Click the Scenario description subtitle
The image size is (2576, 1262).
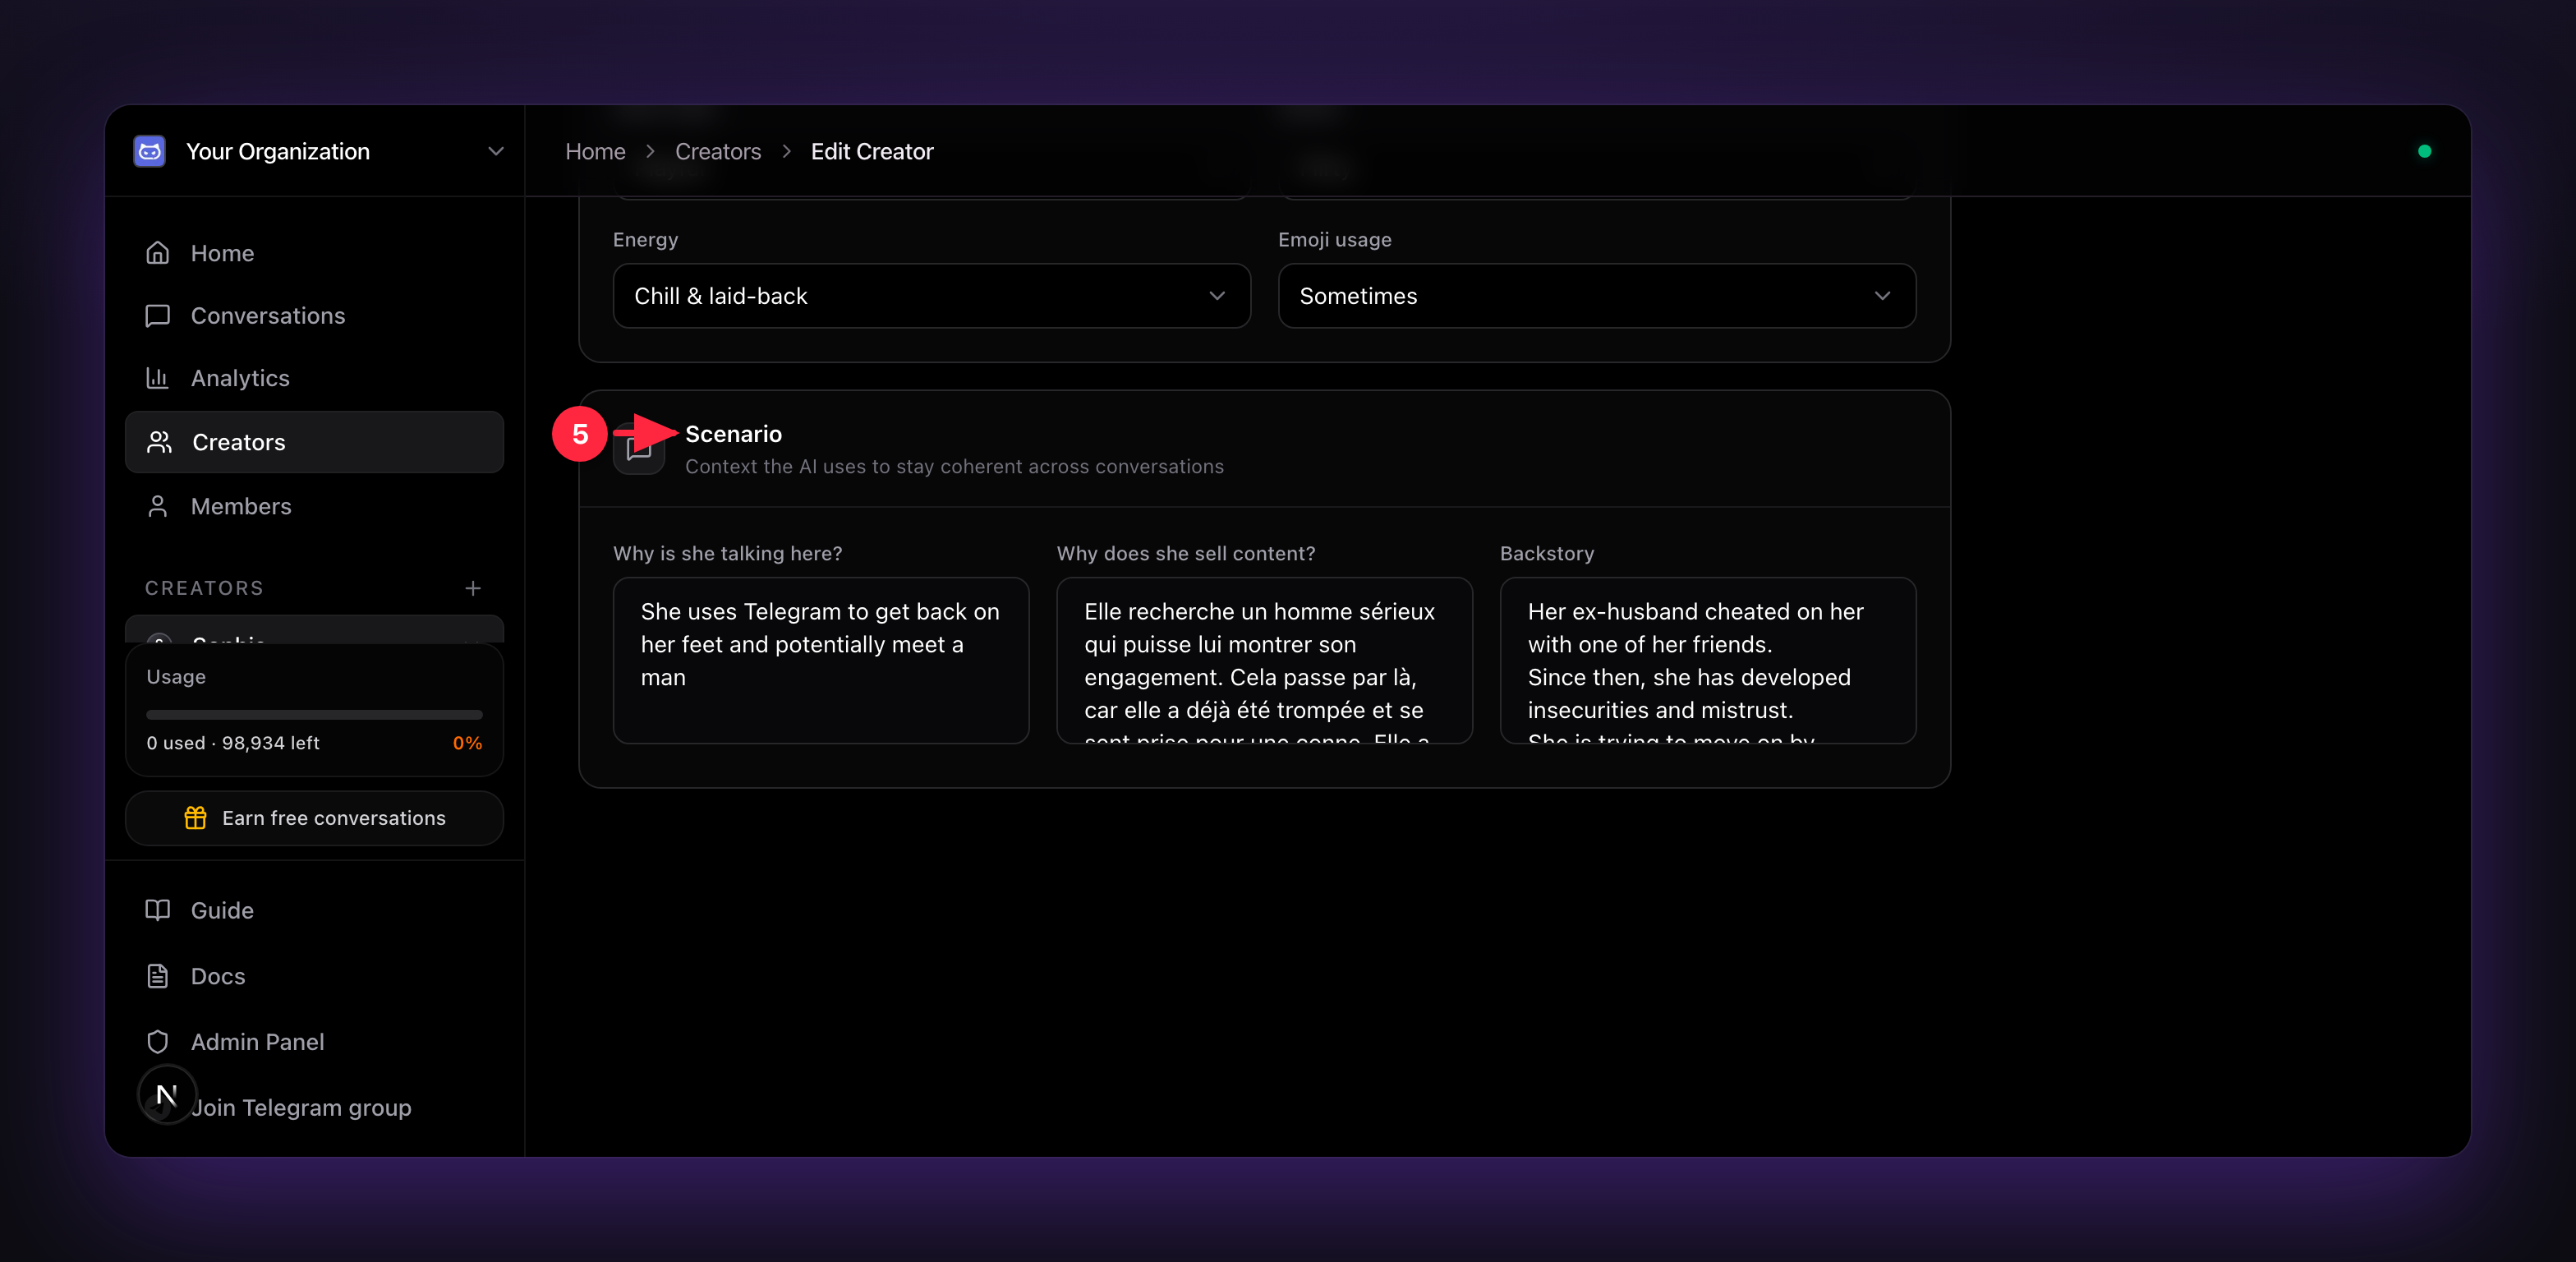click(954, 467)
